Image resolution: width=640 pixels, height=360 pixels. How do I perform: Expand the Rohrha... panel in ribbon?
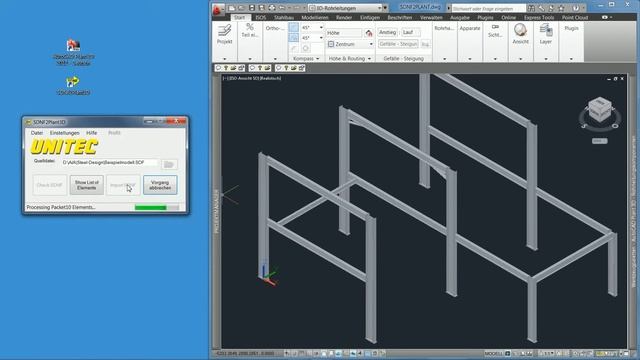[444, 59]
